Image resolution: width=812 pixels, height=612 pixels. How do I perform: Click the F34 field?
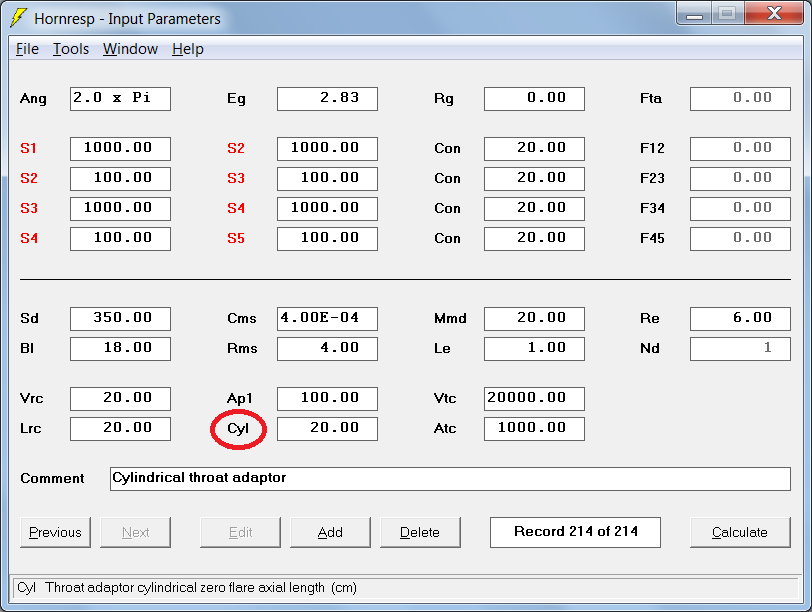click(741, 209)
